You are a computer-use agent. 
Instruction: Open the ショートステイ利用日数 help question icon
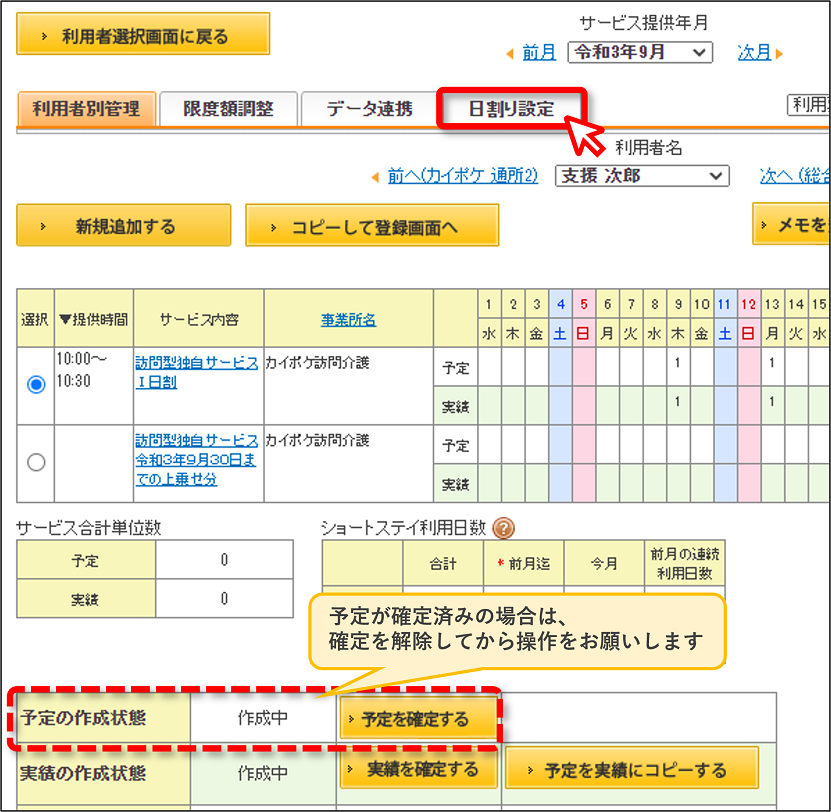point(503,528)
